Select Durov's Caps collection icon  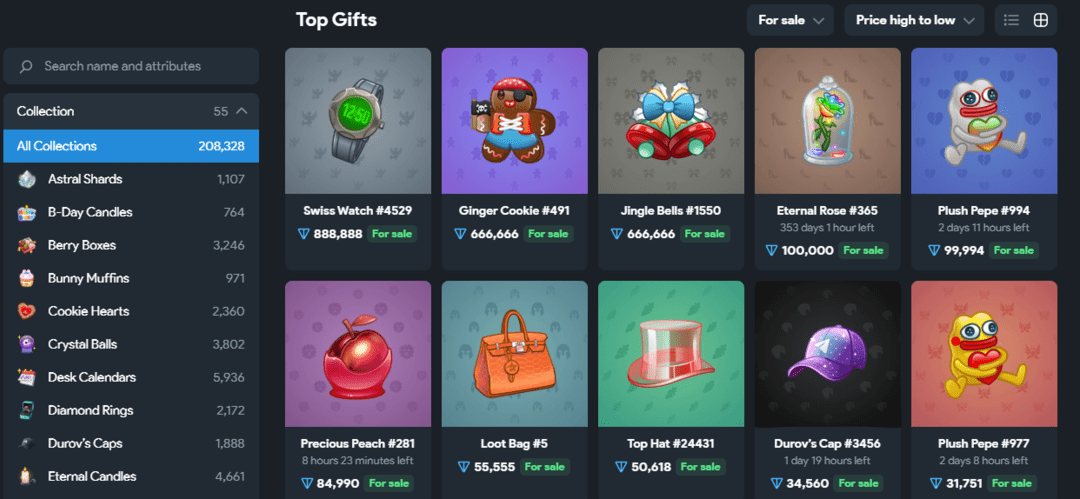[26, 444]
